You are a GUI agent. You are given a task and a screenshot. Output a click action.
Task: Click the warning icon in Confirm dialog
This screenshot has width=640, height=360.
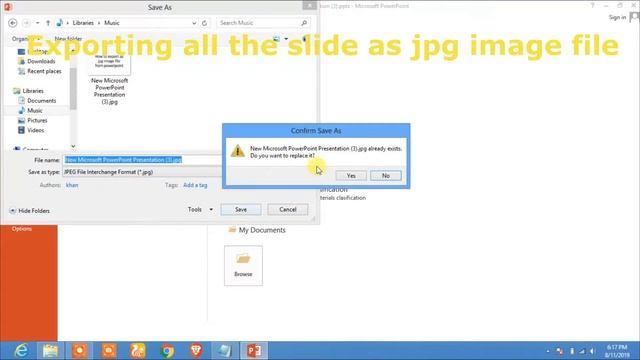coord(238,151)
